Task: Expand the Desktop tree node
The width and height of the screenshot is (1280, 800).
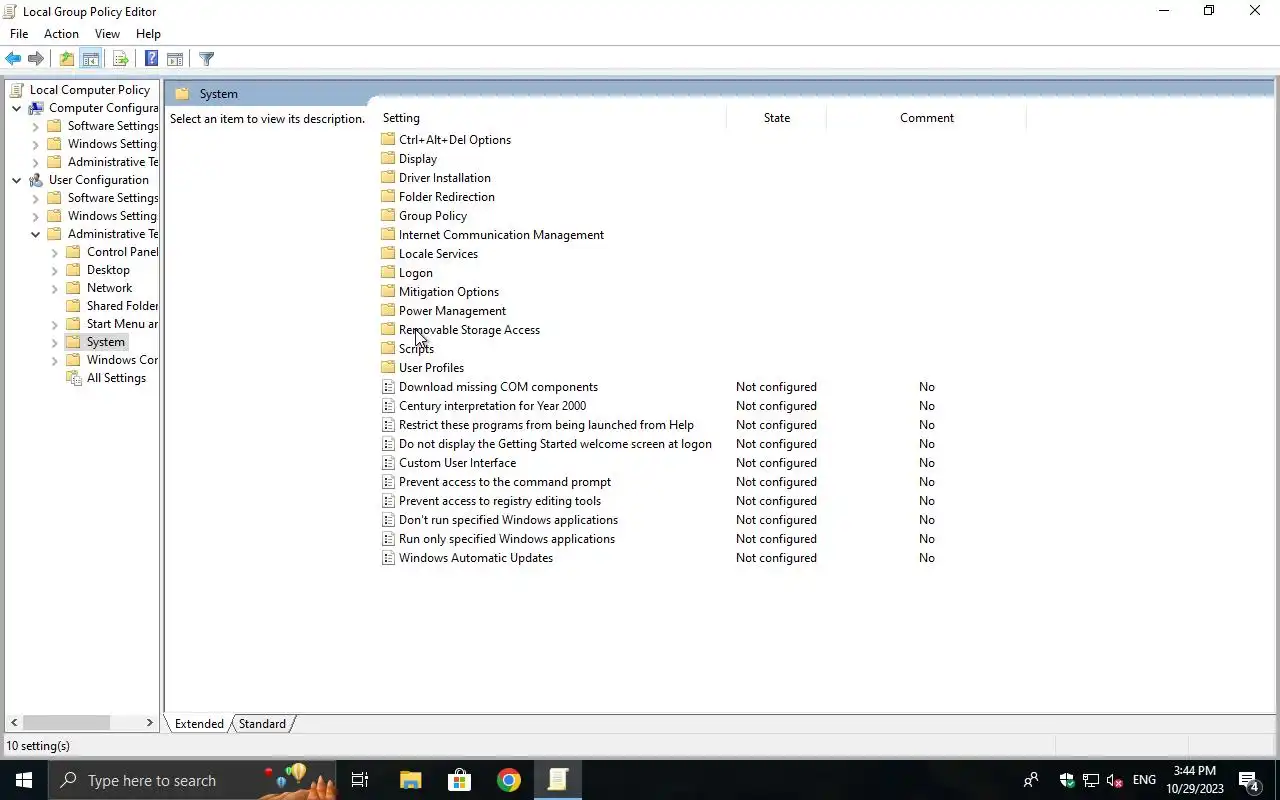Action: coord(55,270)
